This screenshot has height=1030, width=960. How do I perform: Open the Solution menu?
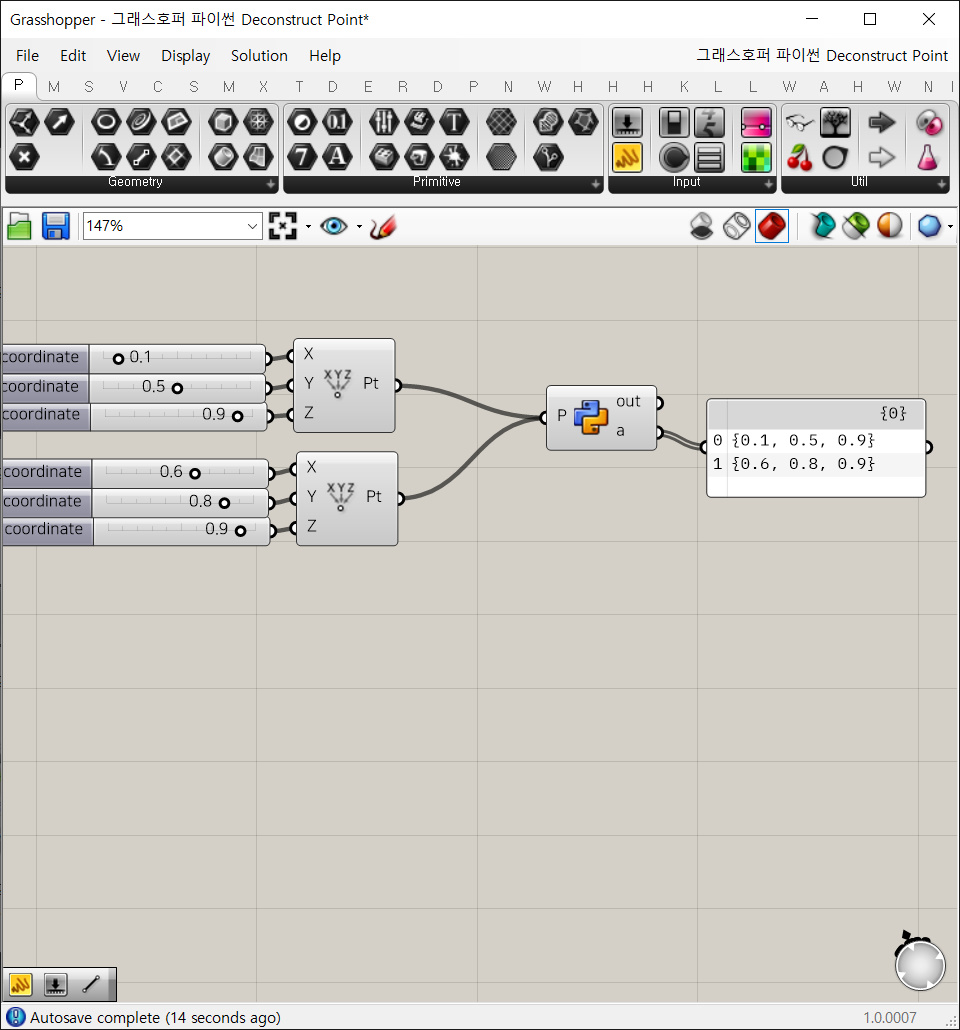(x=260, y=56)
